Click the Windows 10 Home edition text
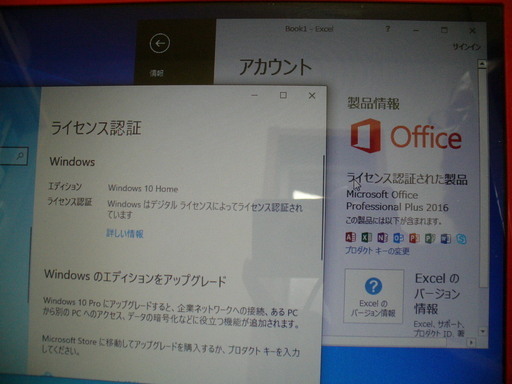The image size is (512, 384). tap(143, 189)
